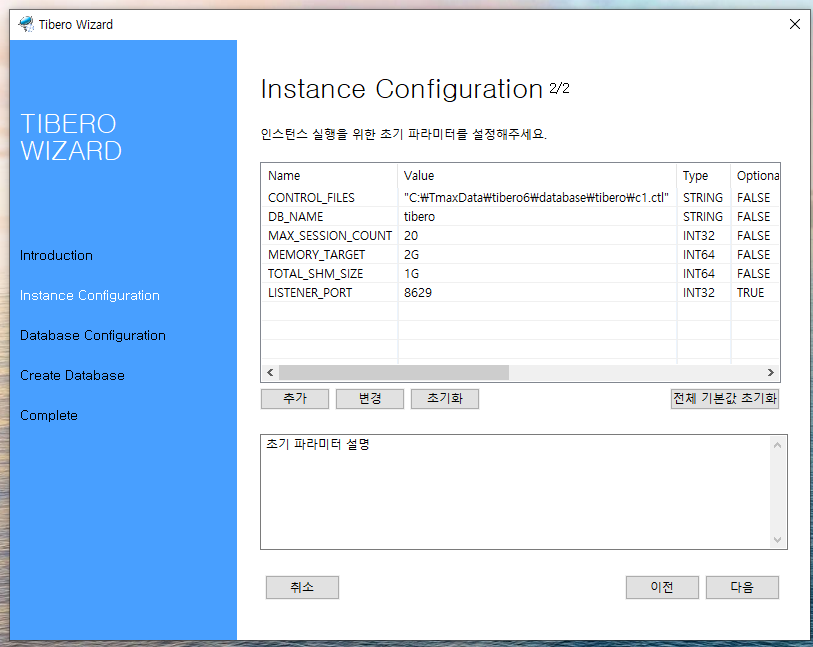Click the horizontal scrollbar thumb of table
Screen dimensions: 813x647
394,372
